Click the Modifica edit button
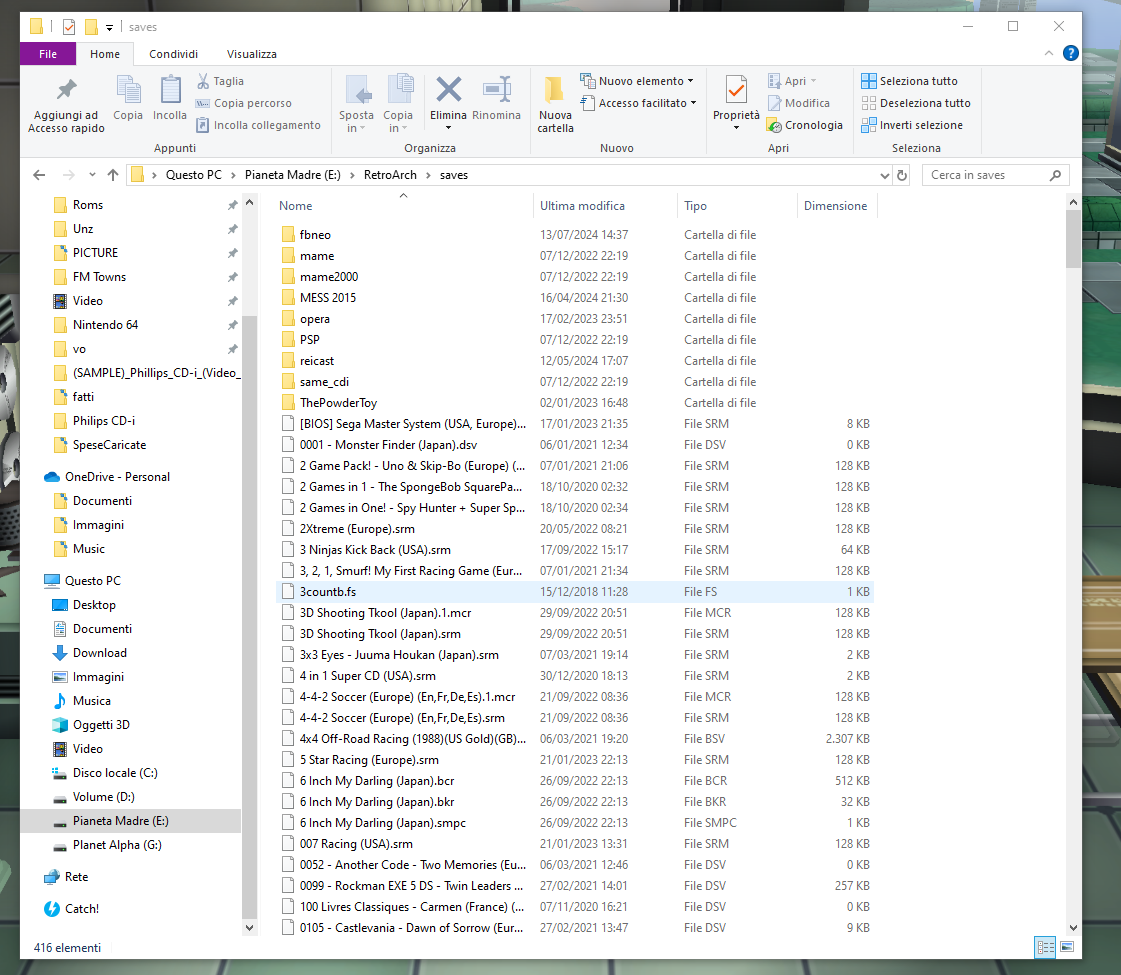Viewport: 1121px width, 975px height. [799, 104]
